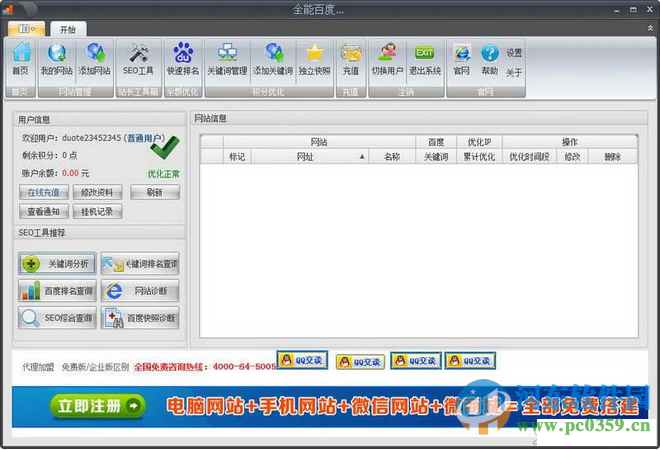Screen dimensions: 660x450
Task: Click the 累计优化 column header
Action: (x=479, y=157)
